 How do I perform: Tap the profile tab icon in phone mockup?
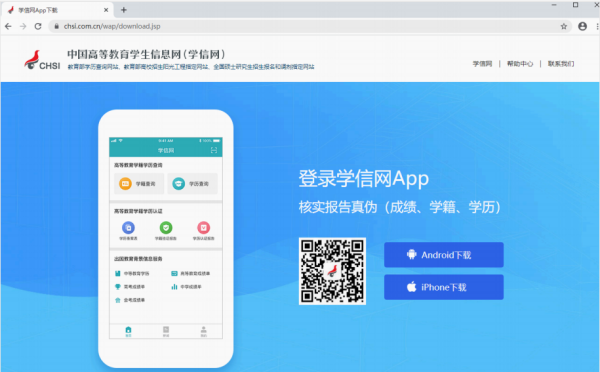(204, 331)
